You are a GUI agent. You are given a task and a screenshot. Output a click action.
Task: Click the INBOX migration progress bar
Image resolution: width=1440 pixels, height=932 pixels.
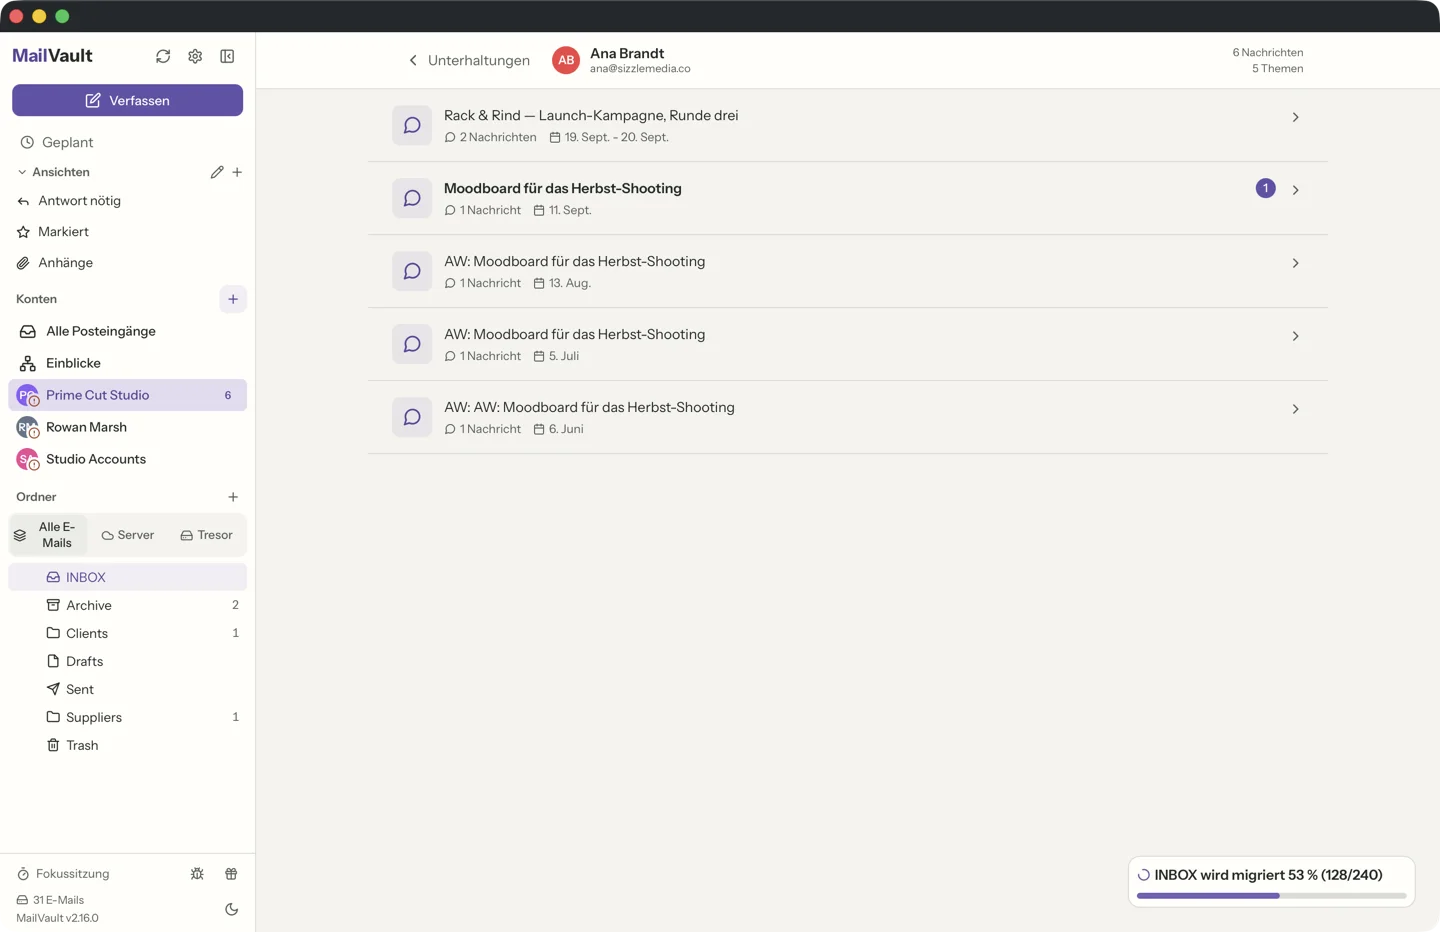(1271, 896)
